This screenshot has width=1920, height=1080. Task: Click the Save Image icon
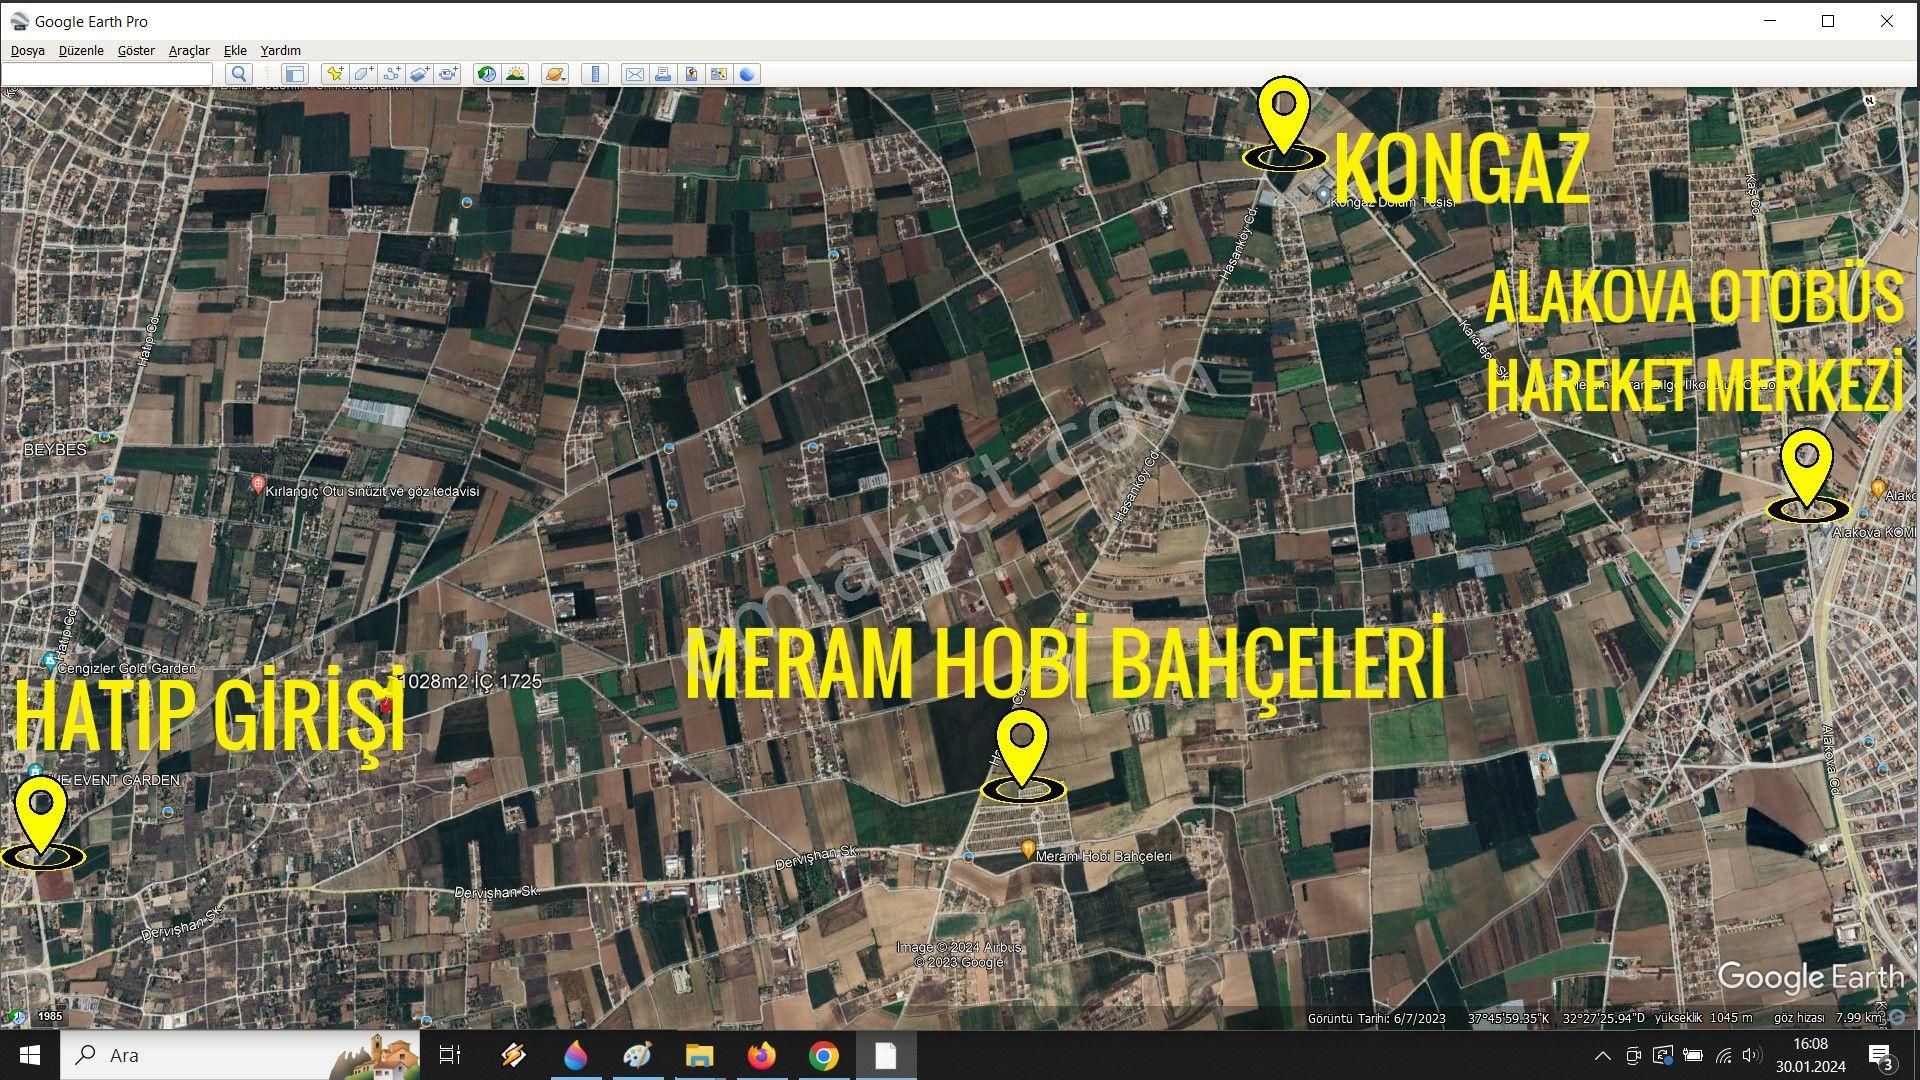click(x=691, y=73)
